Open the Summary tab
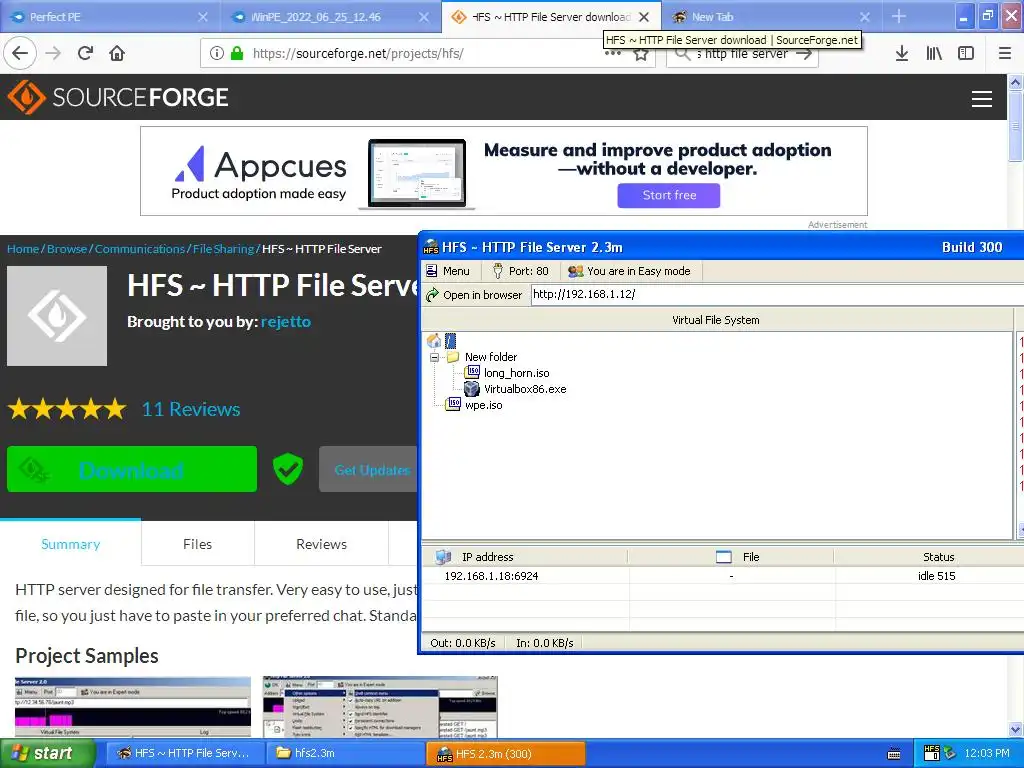This screenshot has height=768, width=1024. [x=71, y=543]
